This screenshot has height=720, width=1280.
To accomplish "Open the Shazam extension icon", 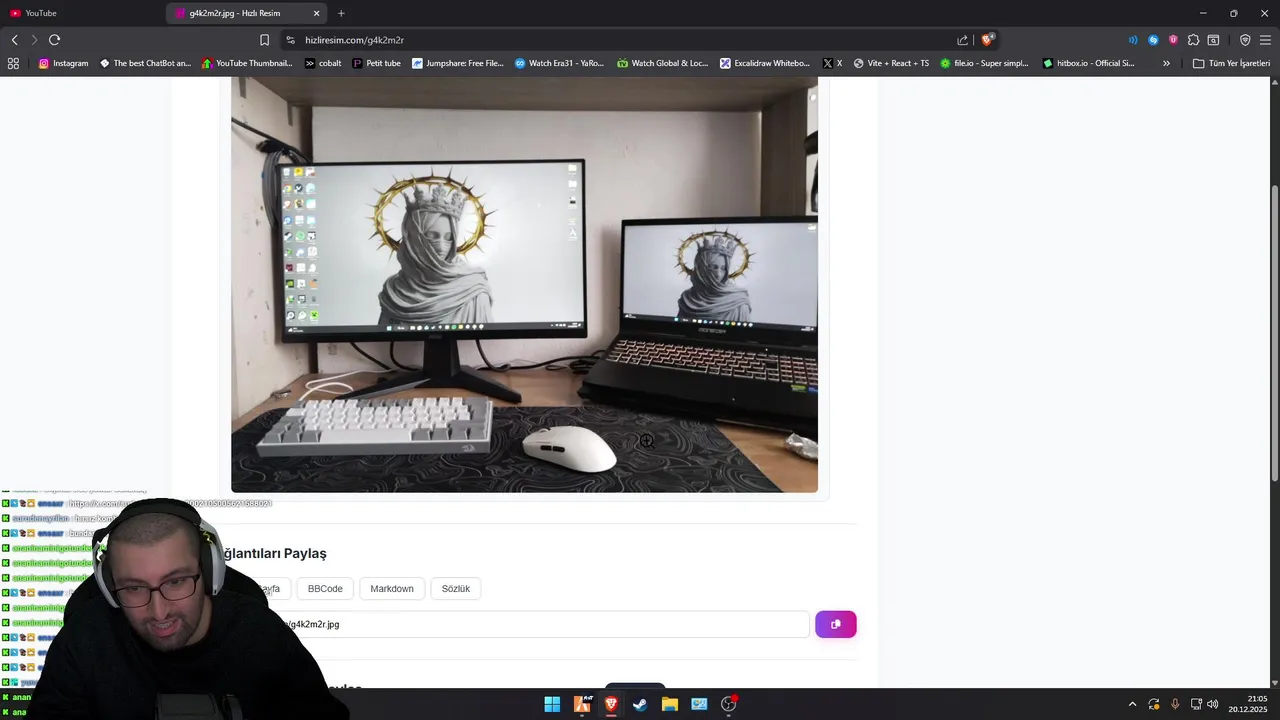I will click(1153, 40).
